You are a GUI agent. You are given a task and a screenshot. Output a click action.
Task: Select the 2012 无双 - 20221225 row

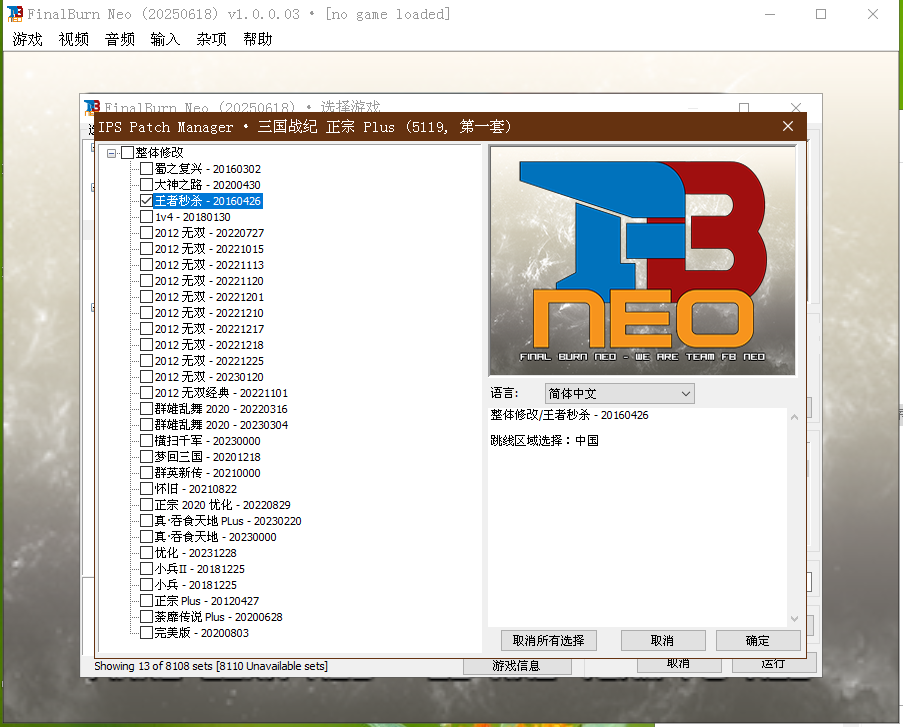[209, 361]
